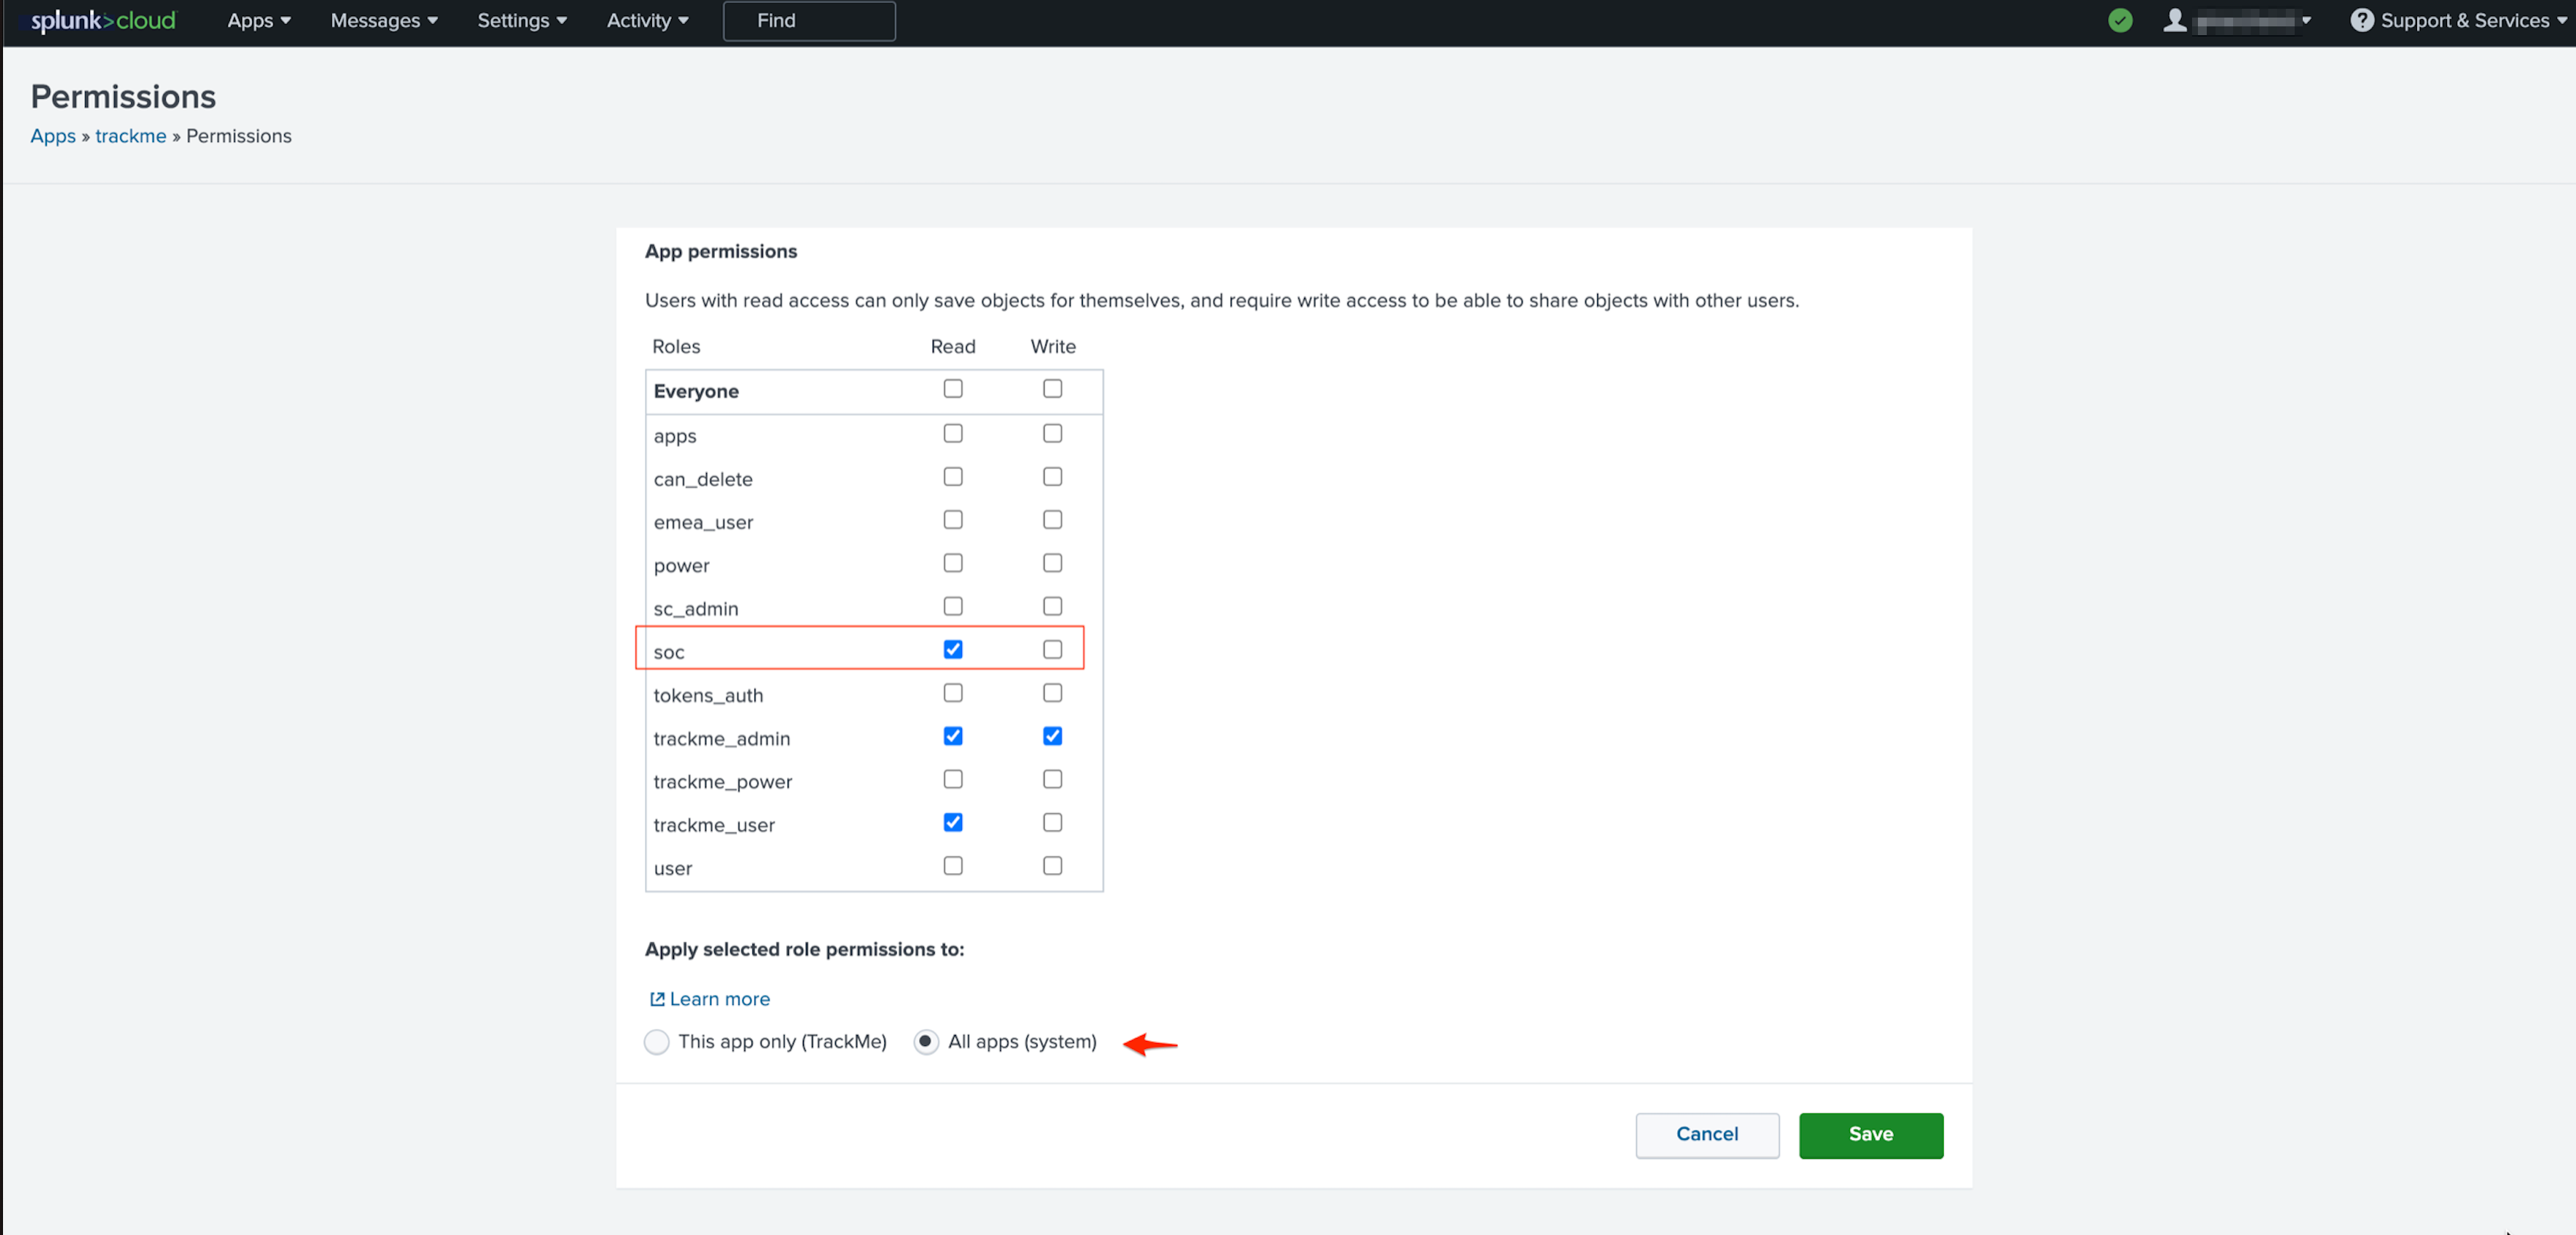Expand the Settings menu
This screenshot has height=1235, width=2576.
point(521,20)
